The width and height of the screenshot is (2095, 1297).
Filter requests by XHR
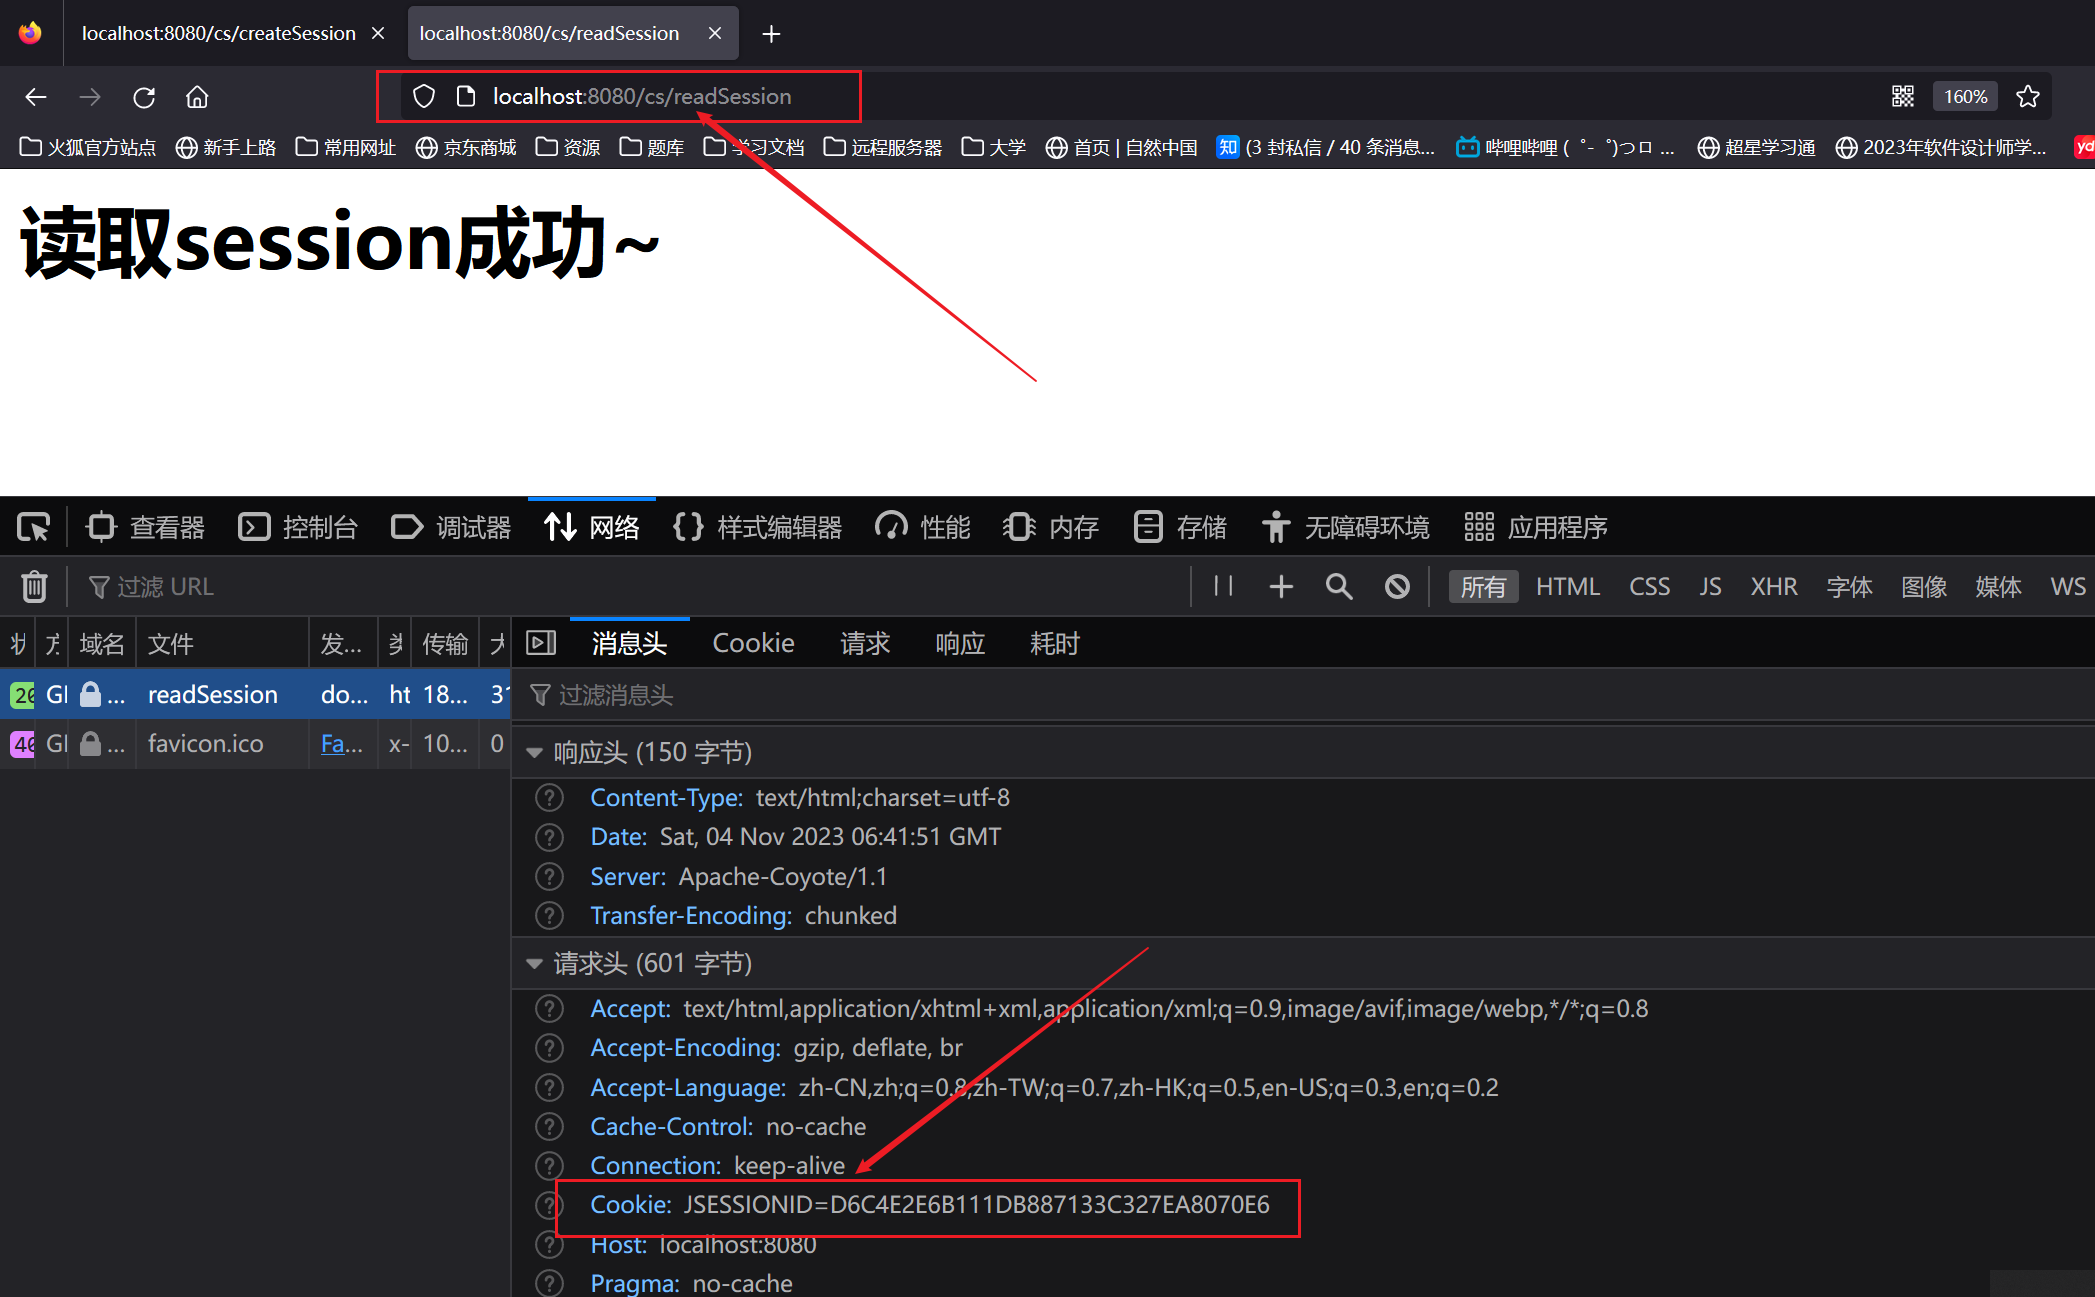click(x=1774, y=587)
